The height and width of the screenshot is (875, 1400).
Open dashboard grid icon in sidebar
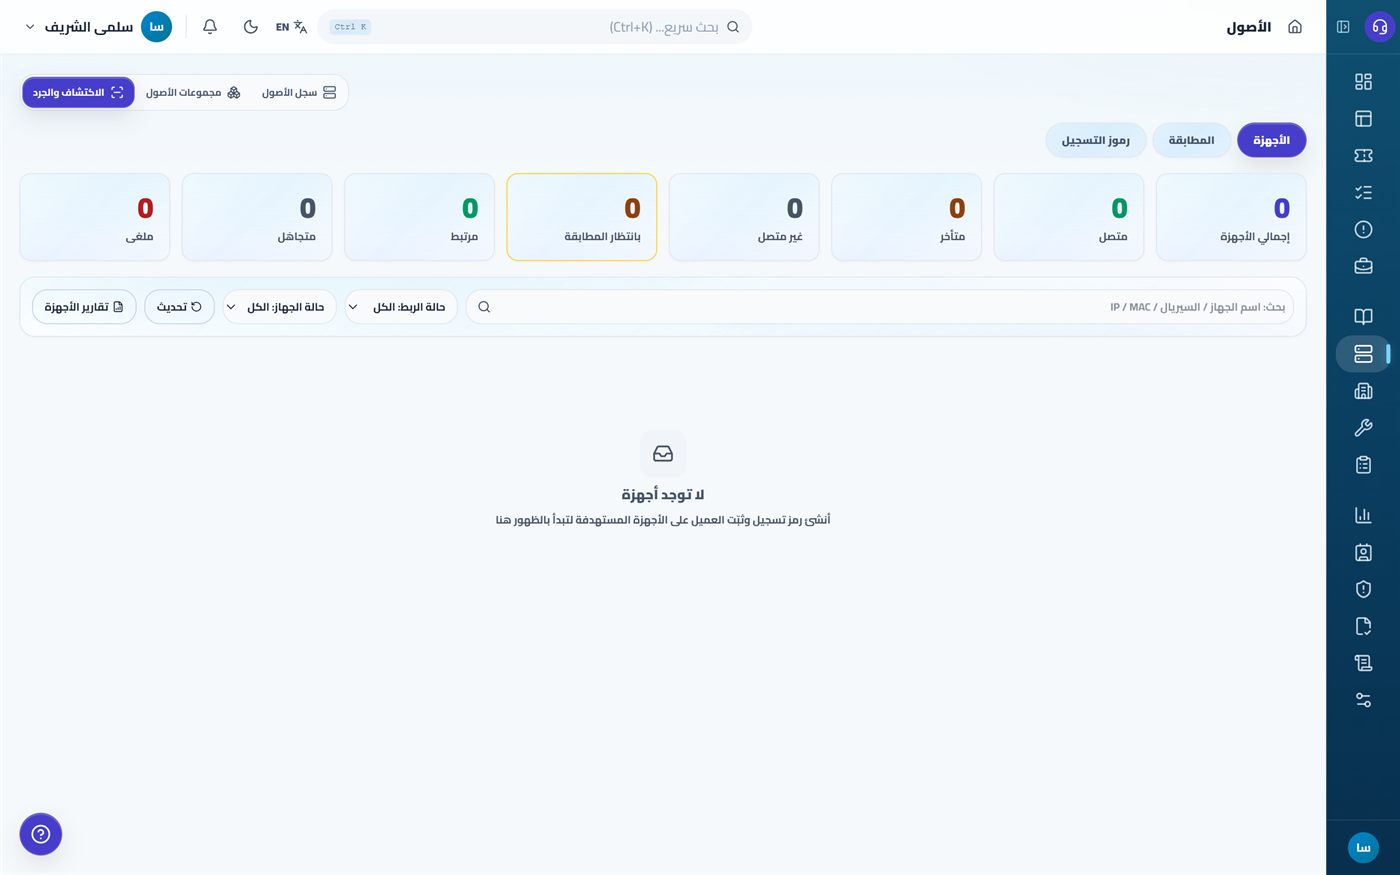1363,82
